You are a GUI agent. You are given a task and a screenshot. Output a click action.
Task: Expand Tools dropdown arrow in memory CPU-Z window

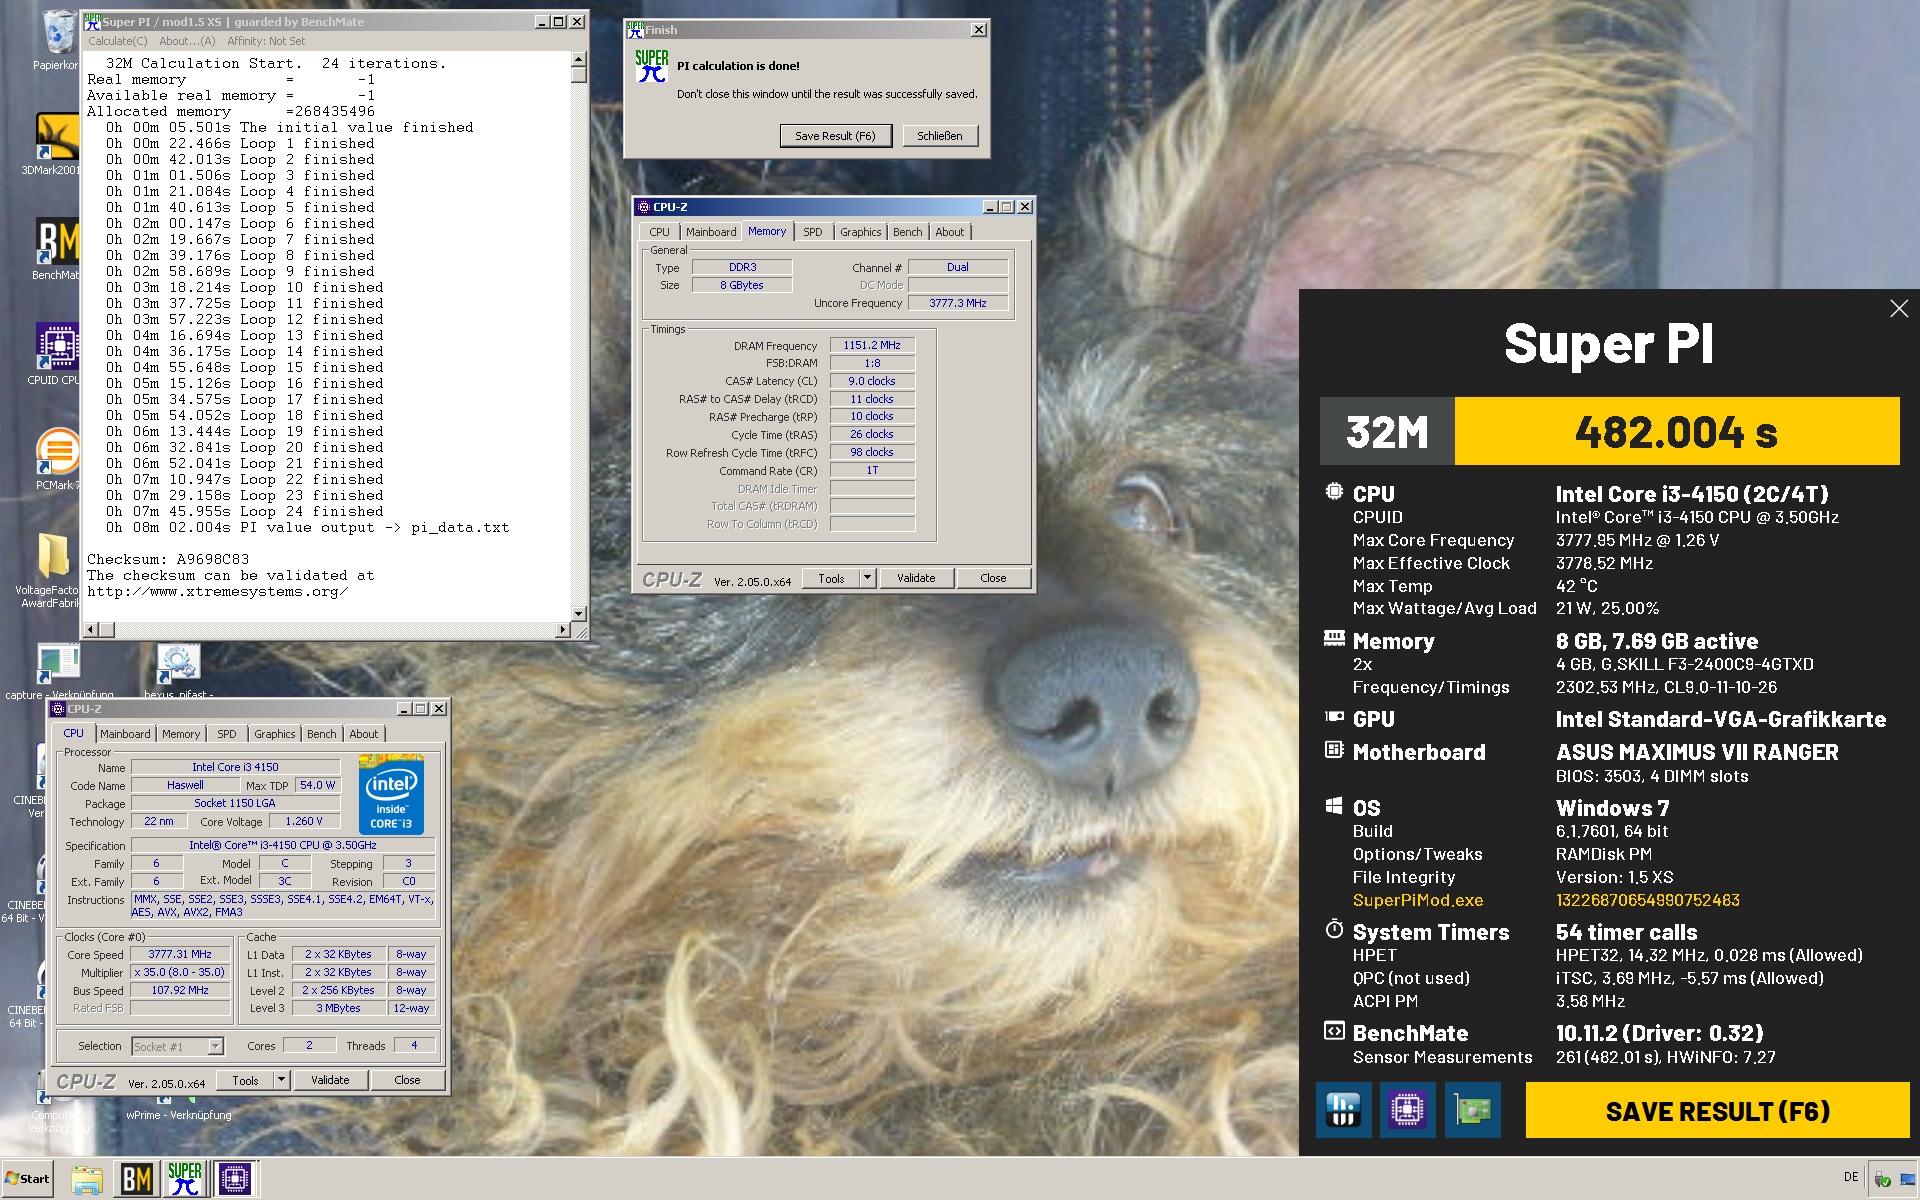(x=867, y=578)
